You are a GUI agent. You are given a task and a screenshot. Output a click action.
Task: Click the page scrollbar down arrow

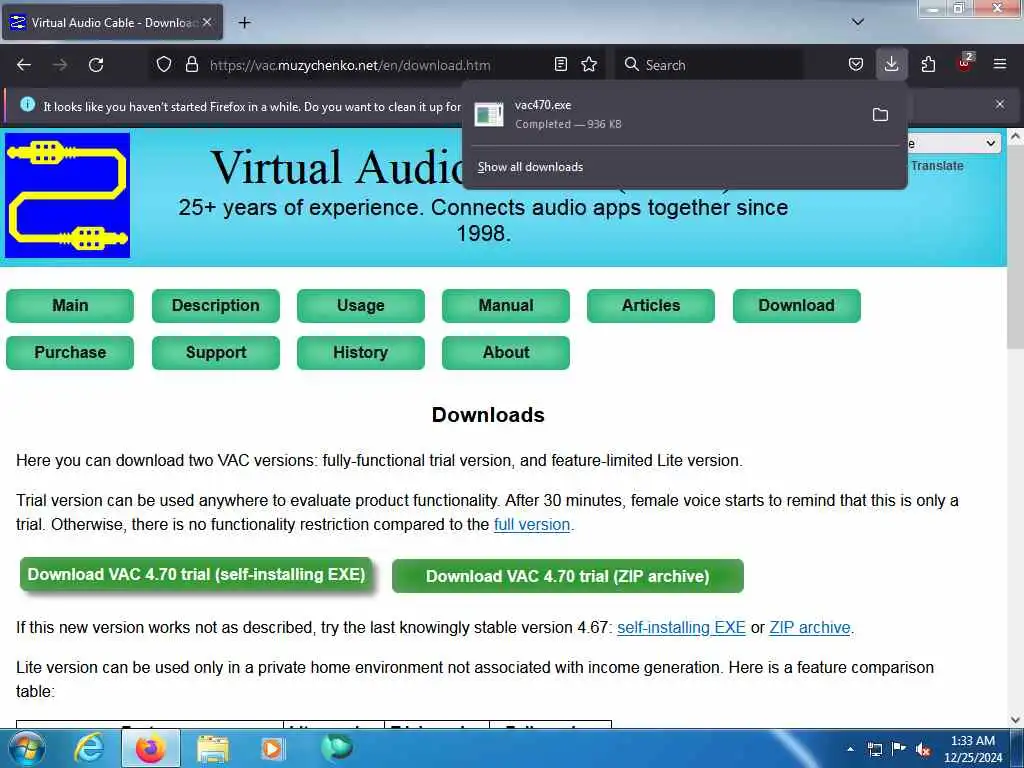pos(1016,720)
